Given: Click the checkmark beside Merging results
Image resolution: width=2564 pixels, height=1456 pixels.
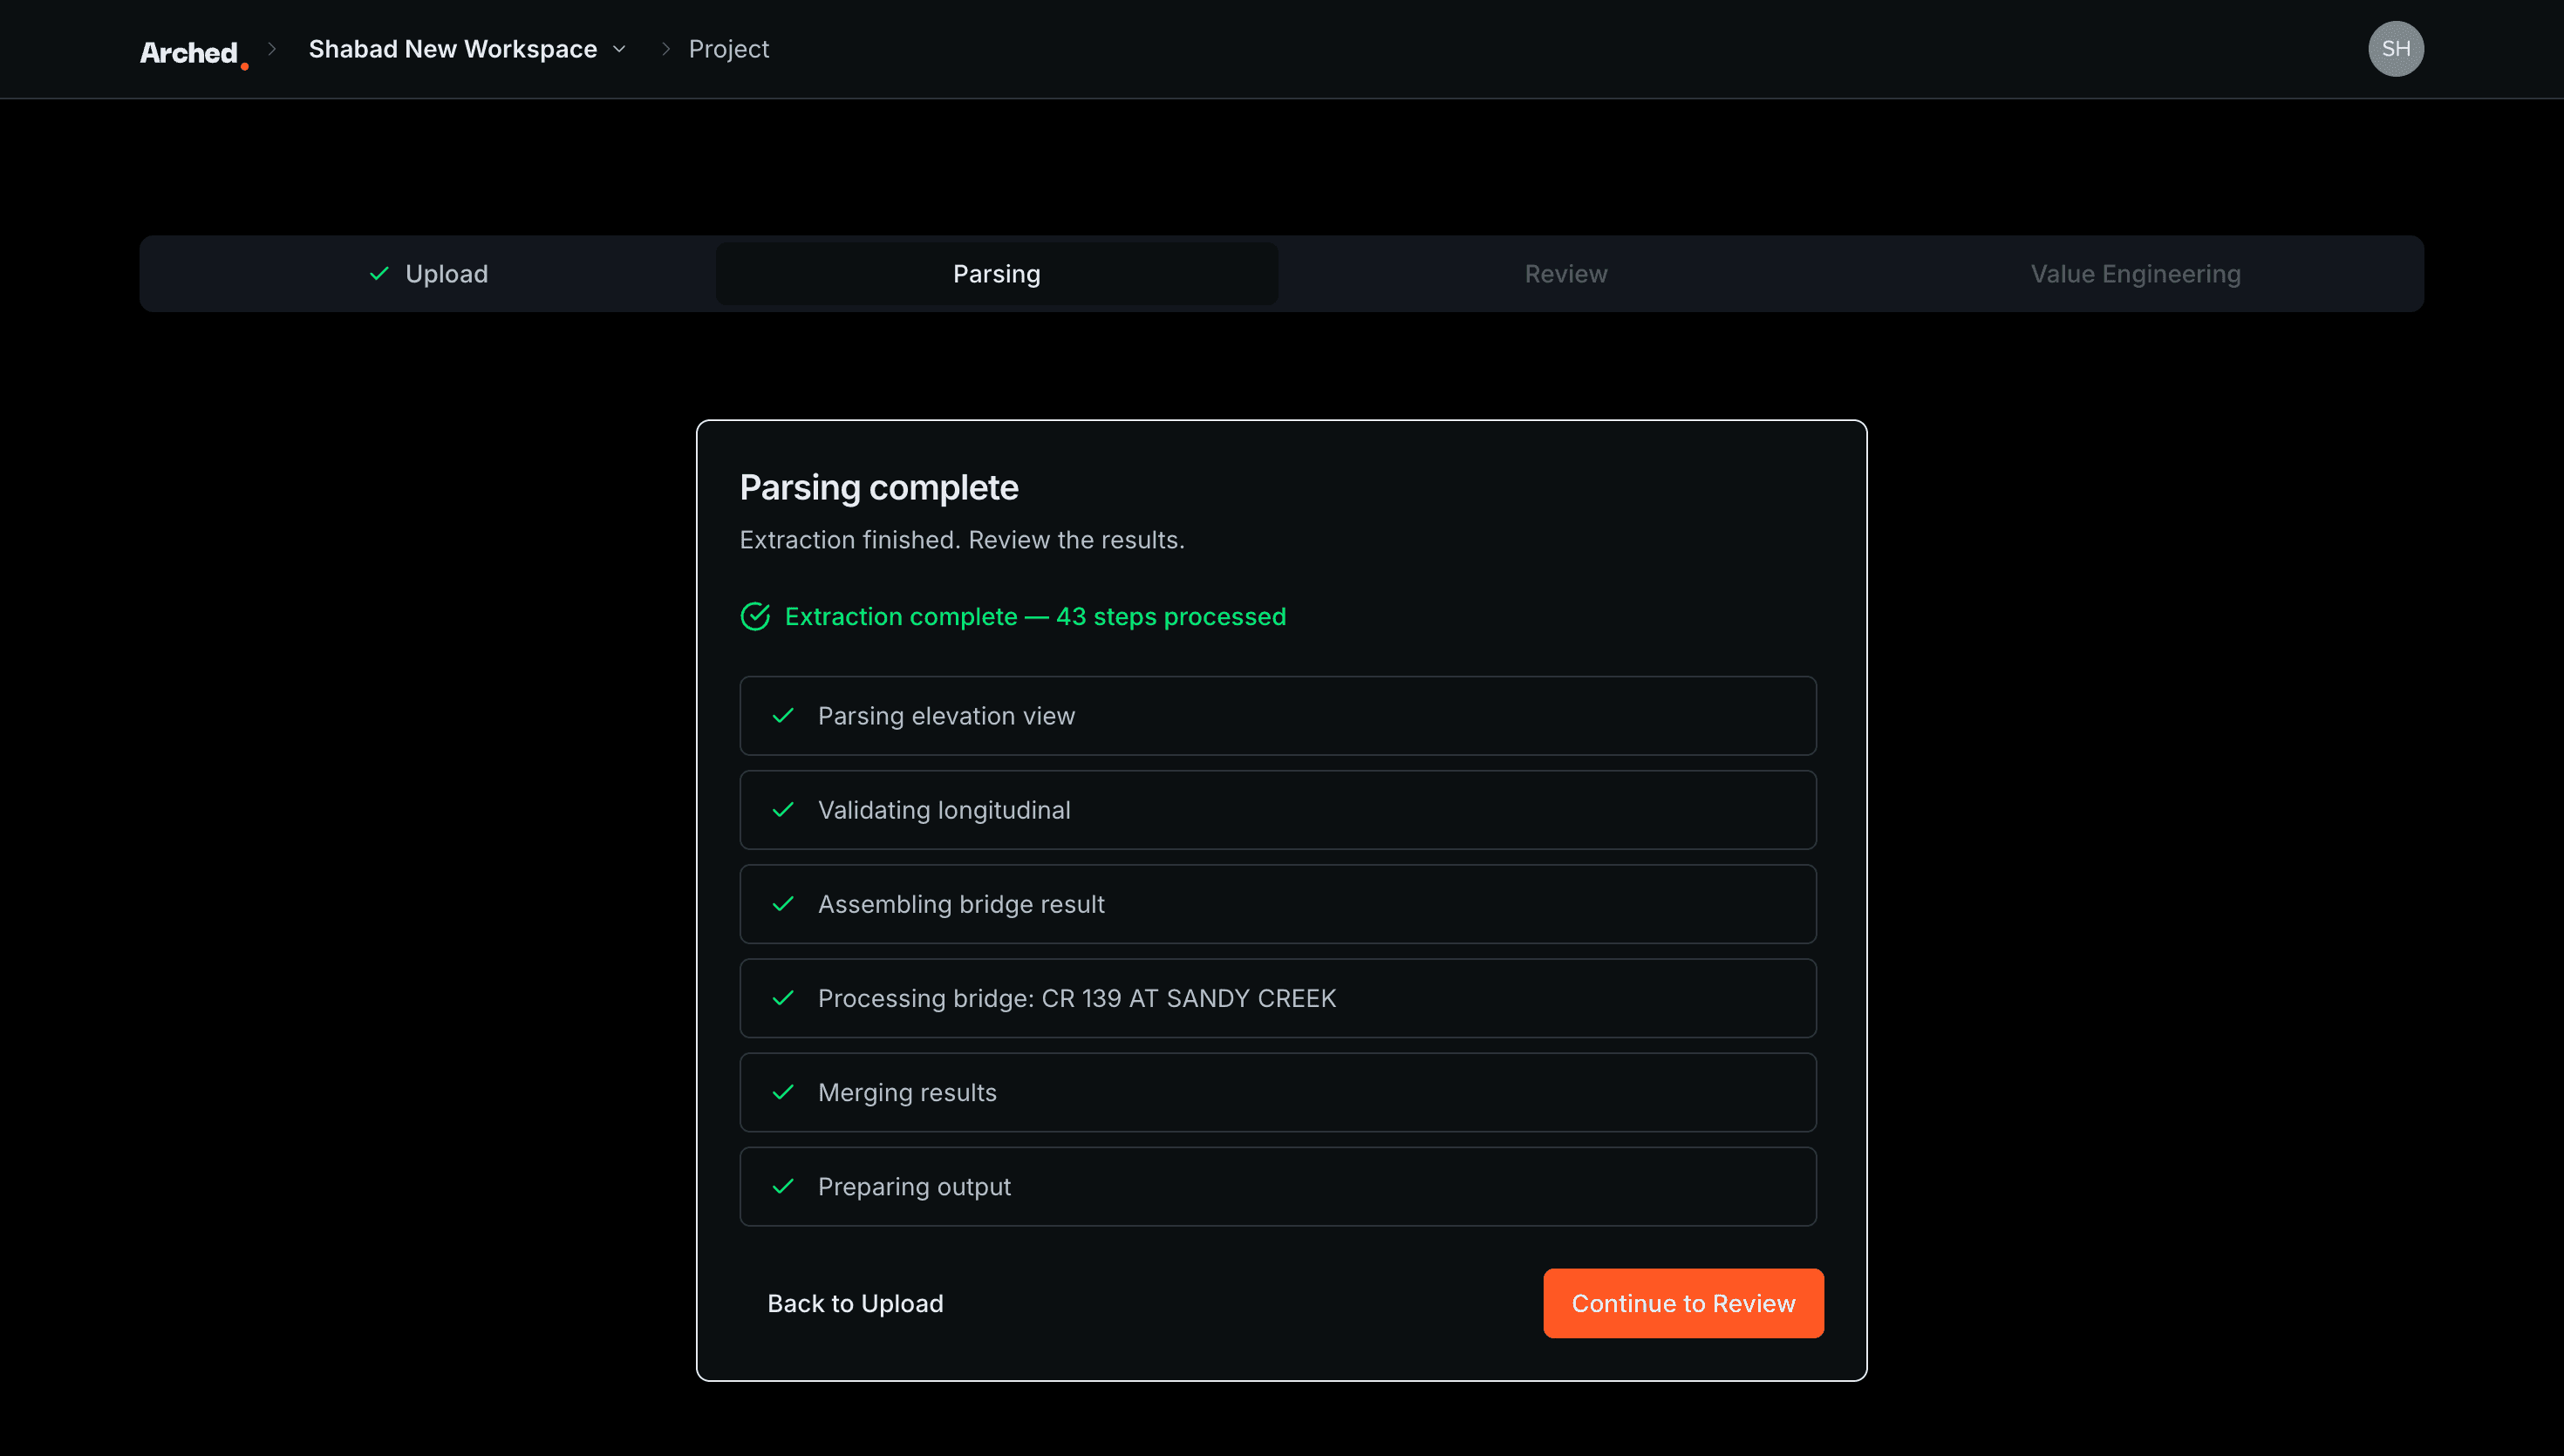Looking at the screenshot, I should click(x=784, y=1092).
